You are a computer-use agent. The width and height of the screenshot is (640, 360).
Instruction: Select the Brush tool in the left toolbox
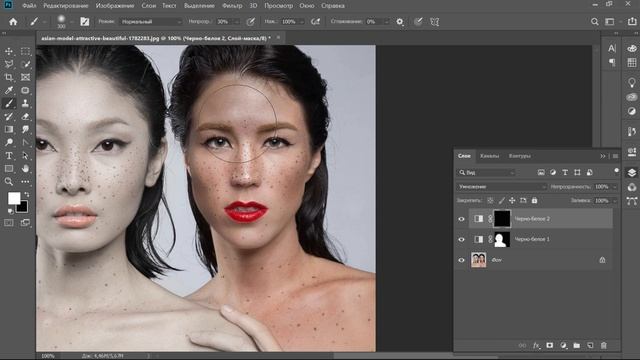pyautogui.click(x=9, y=103)
